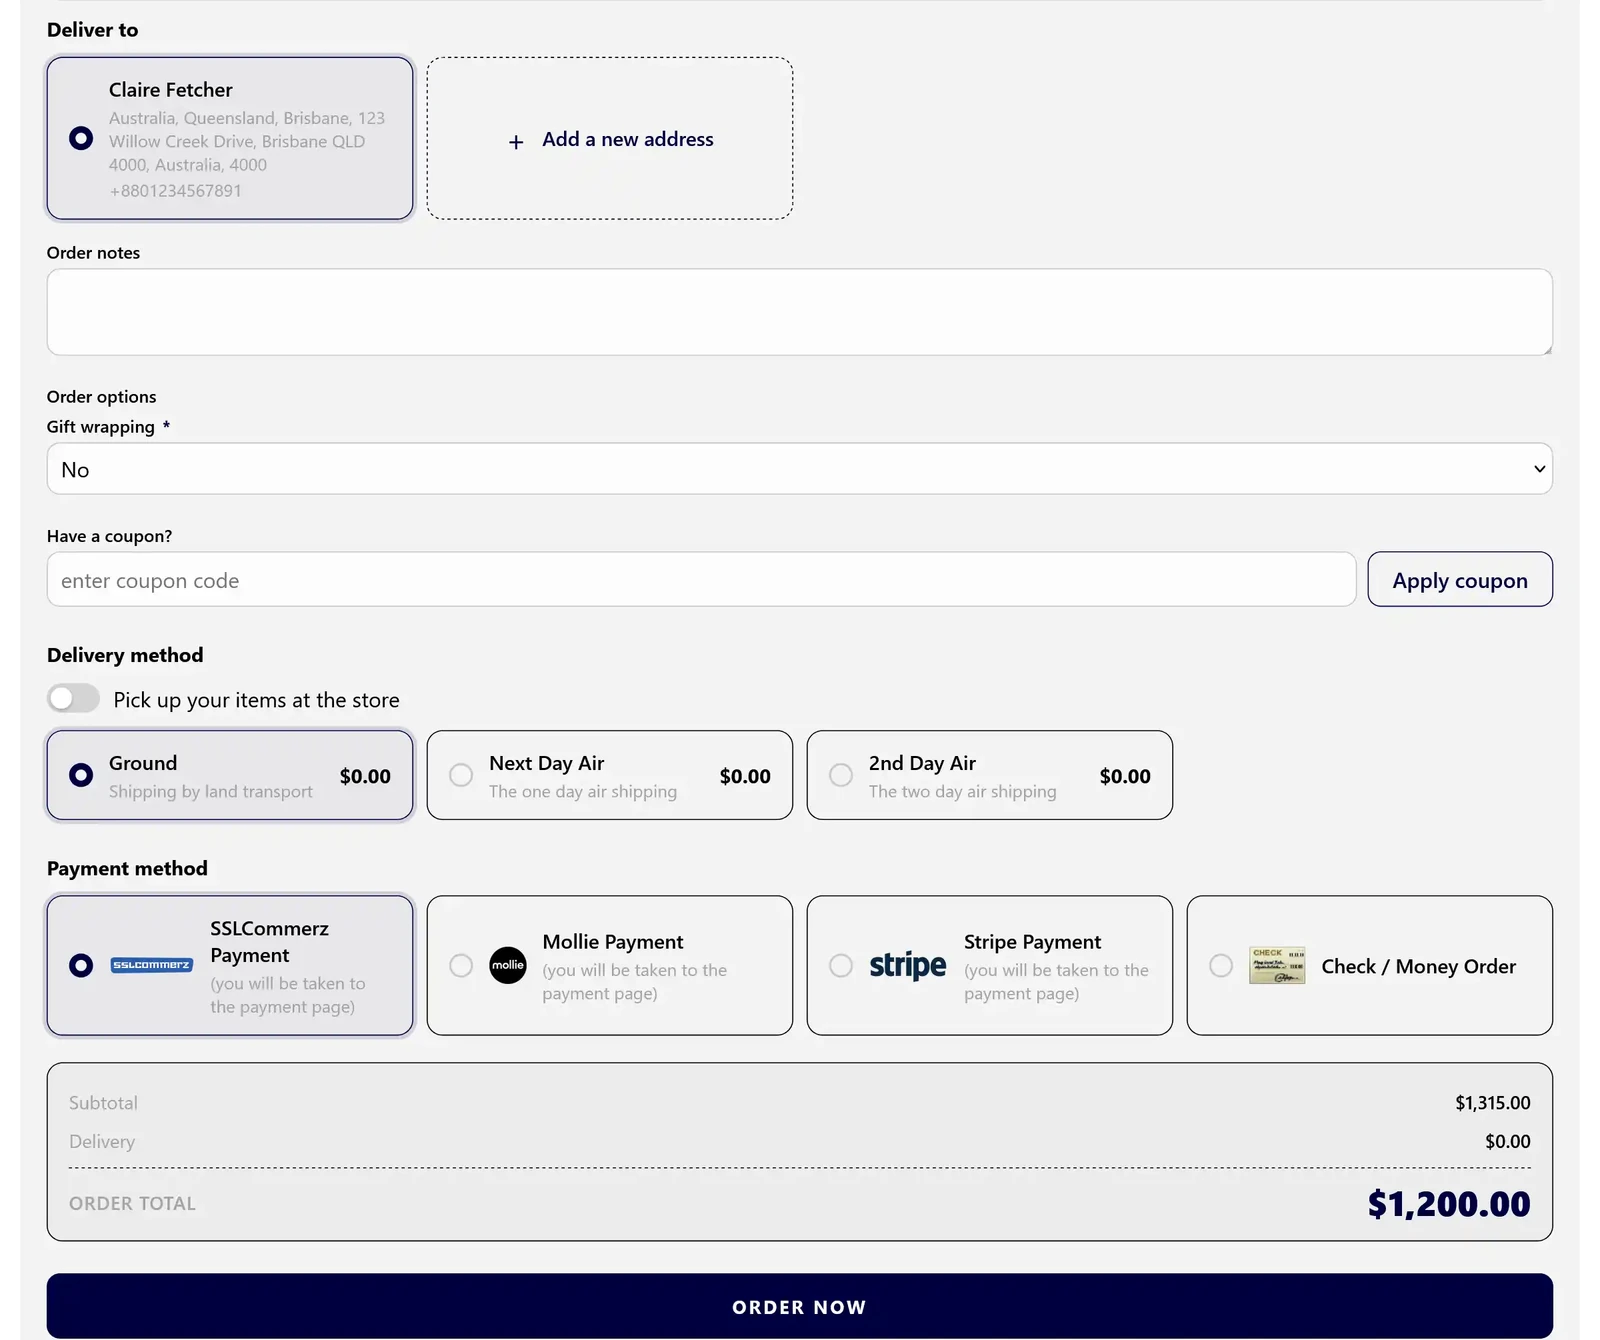
Task: Click the phone number +8801234567891
Action: click(x=175, y=191)
